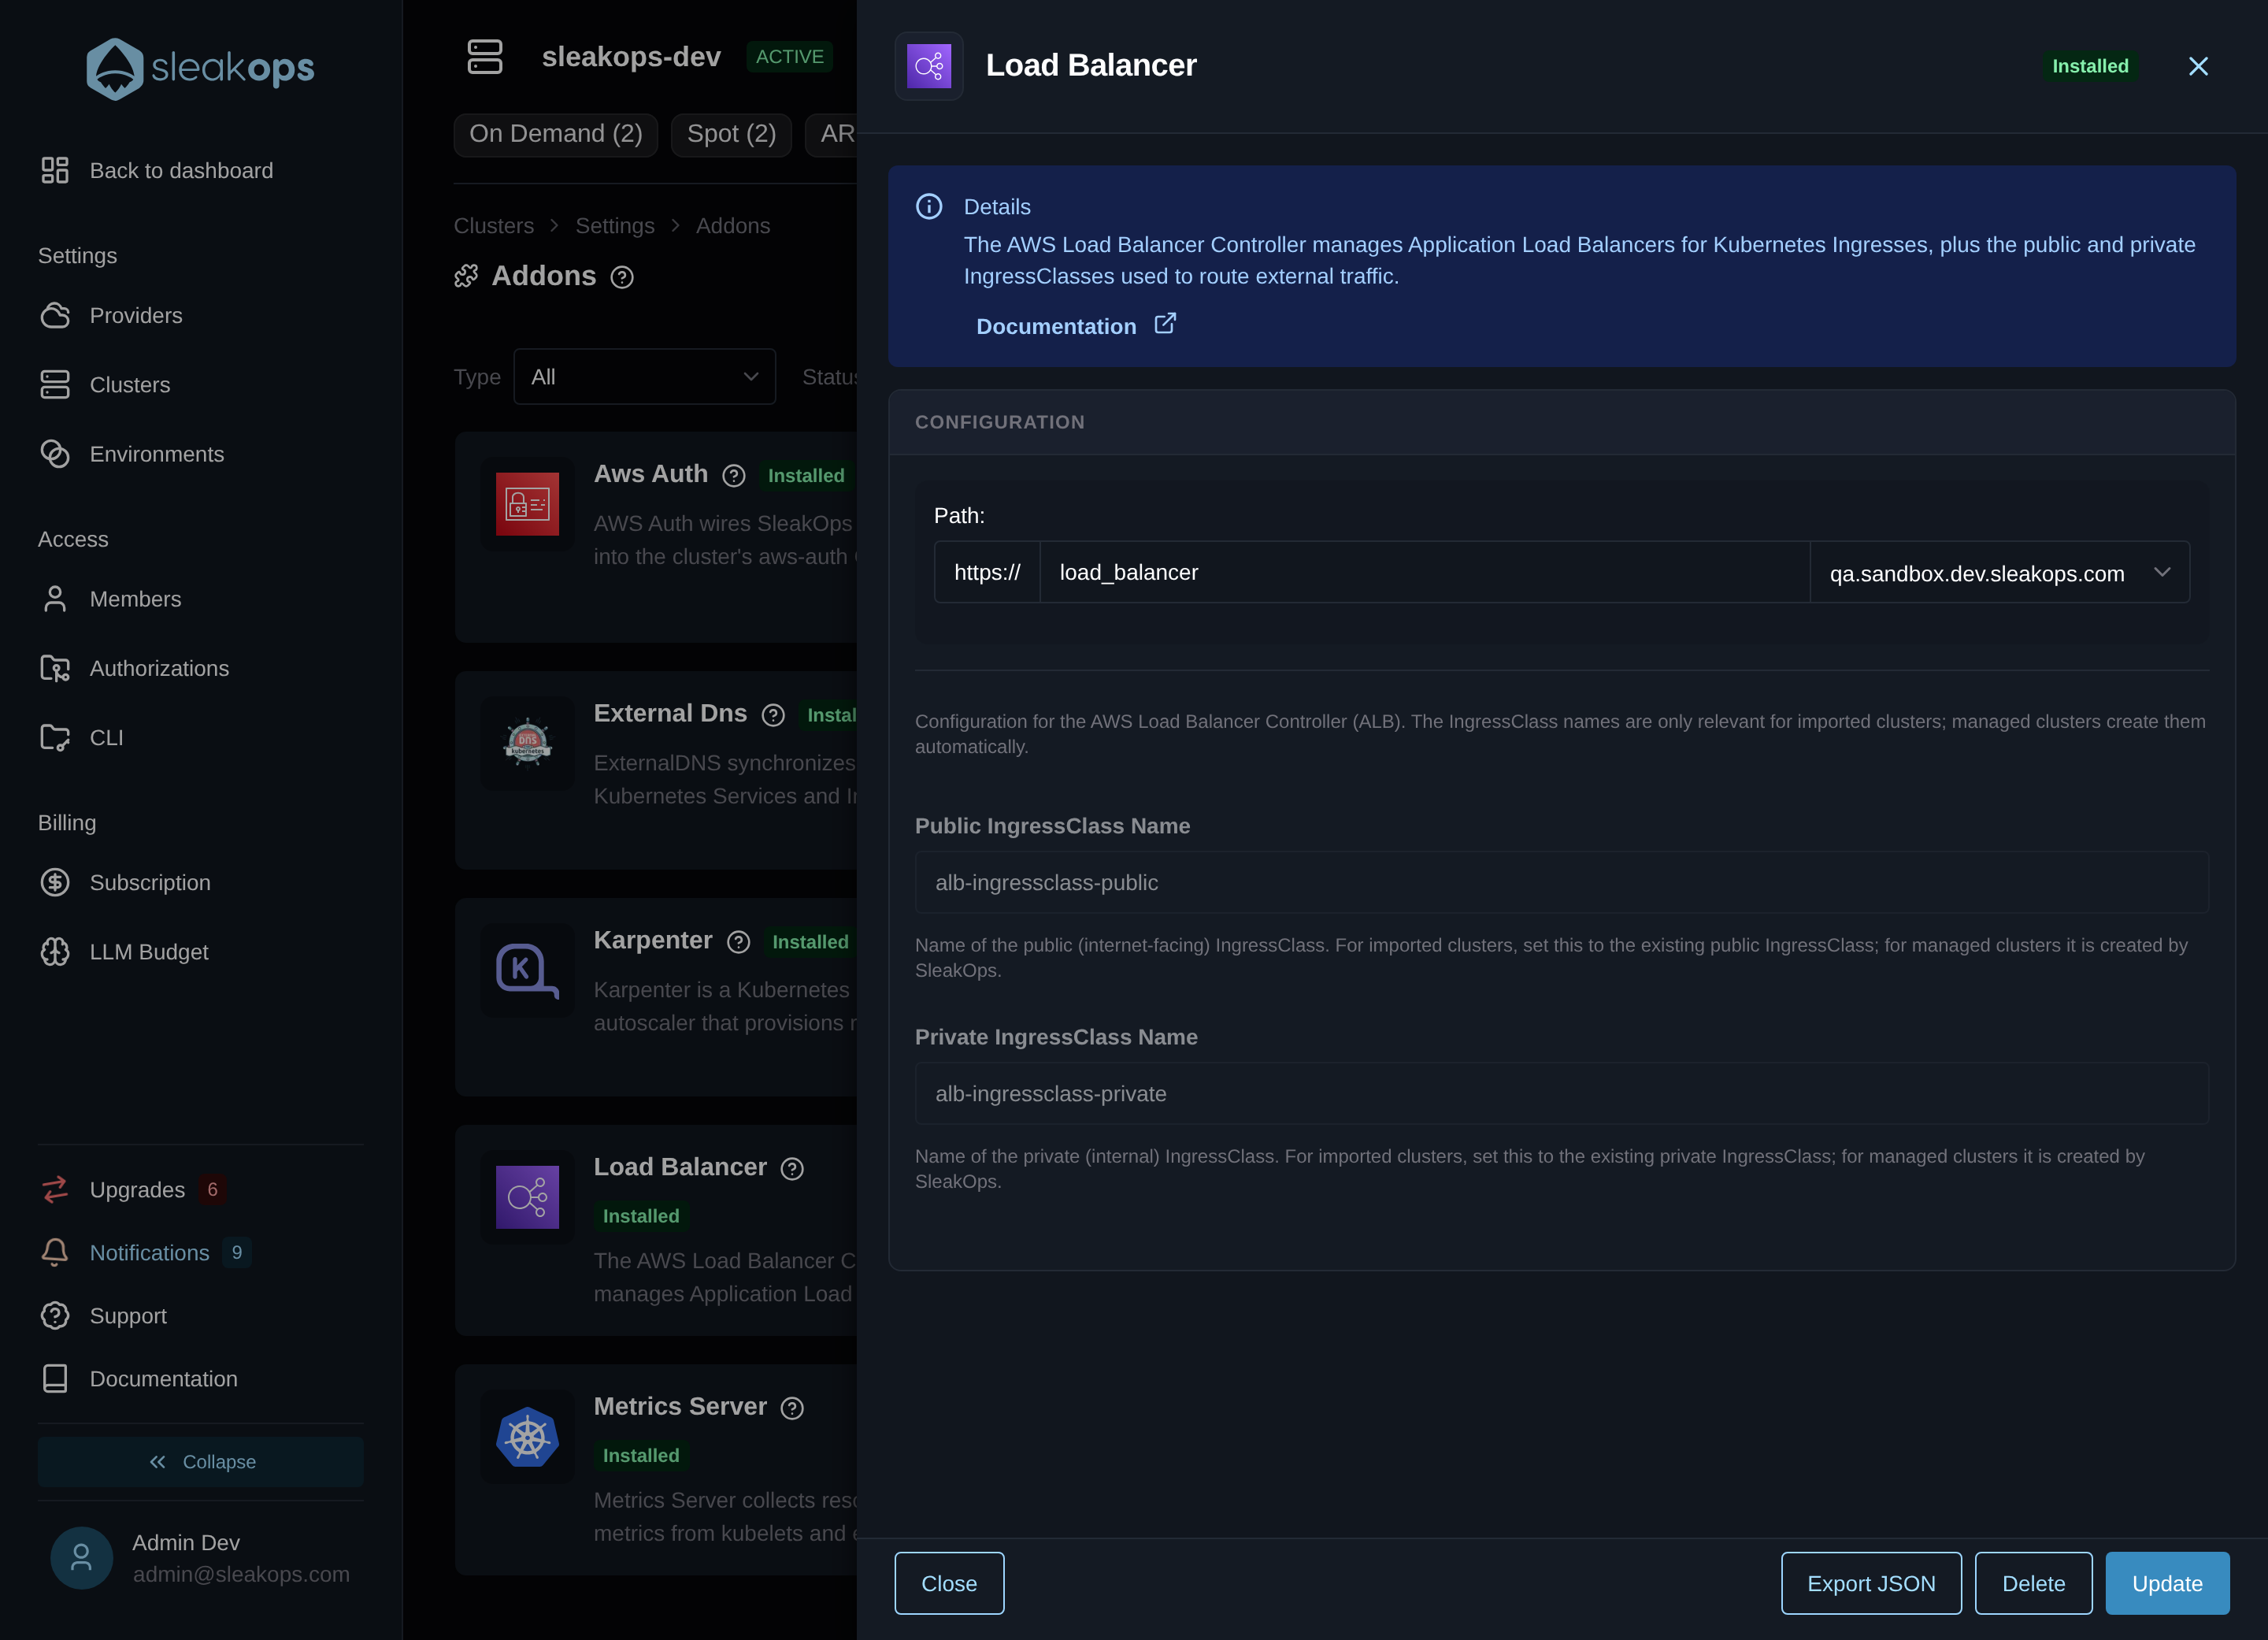This screenshot has width=2268, height=1640.
Task: Click the LLM Budget brain icon
Action: (x=55, y=951)
